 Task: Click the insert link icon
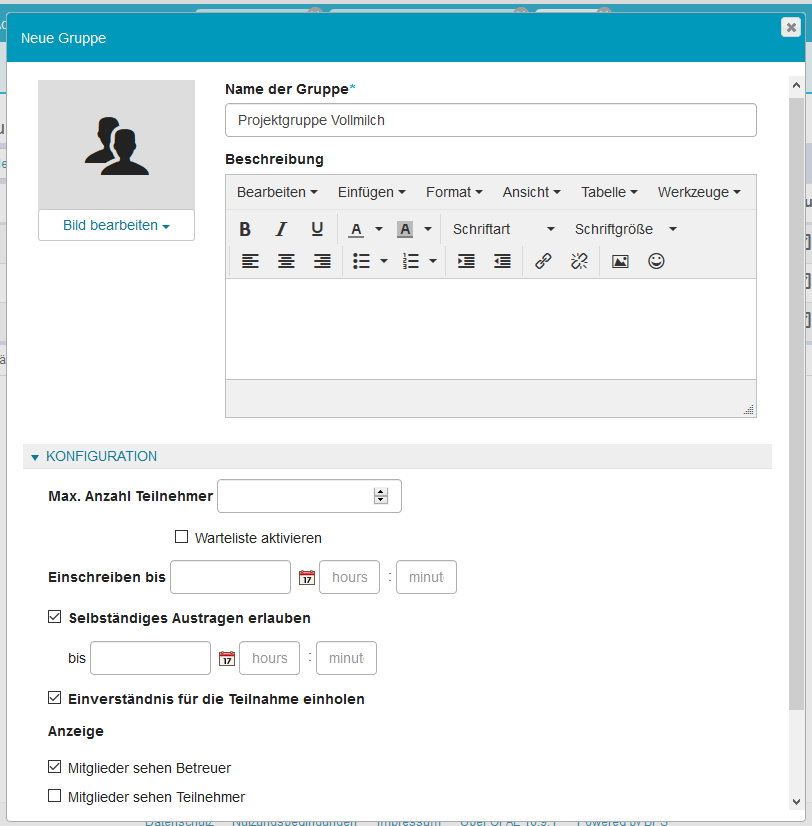[x=543, y=261]
